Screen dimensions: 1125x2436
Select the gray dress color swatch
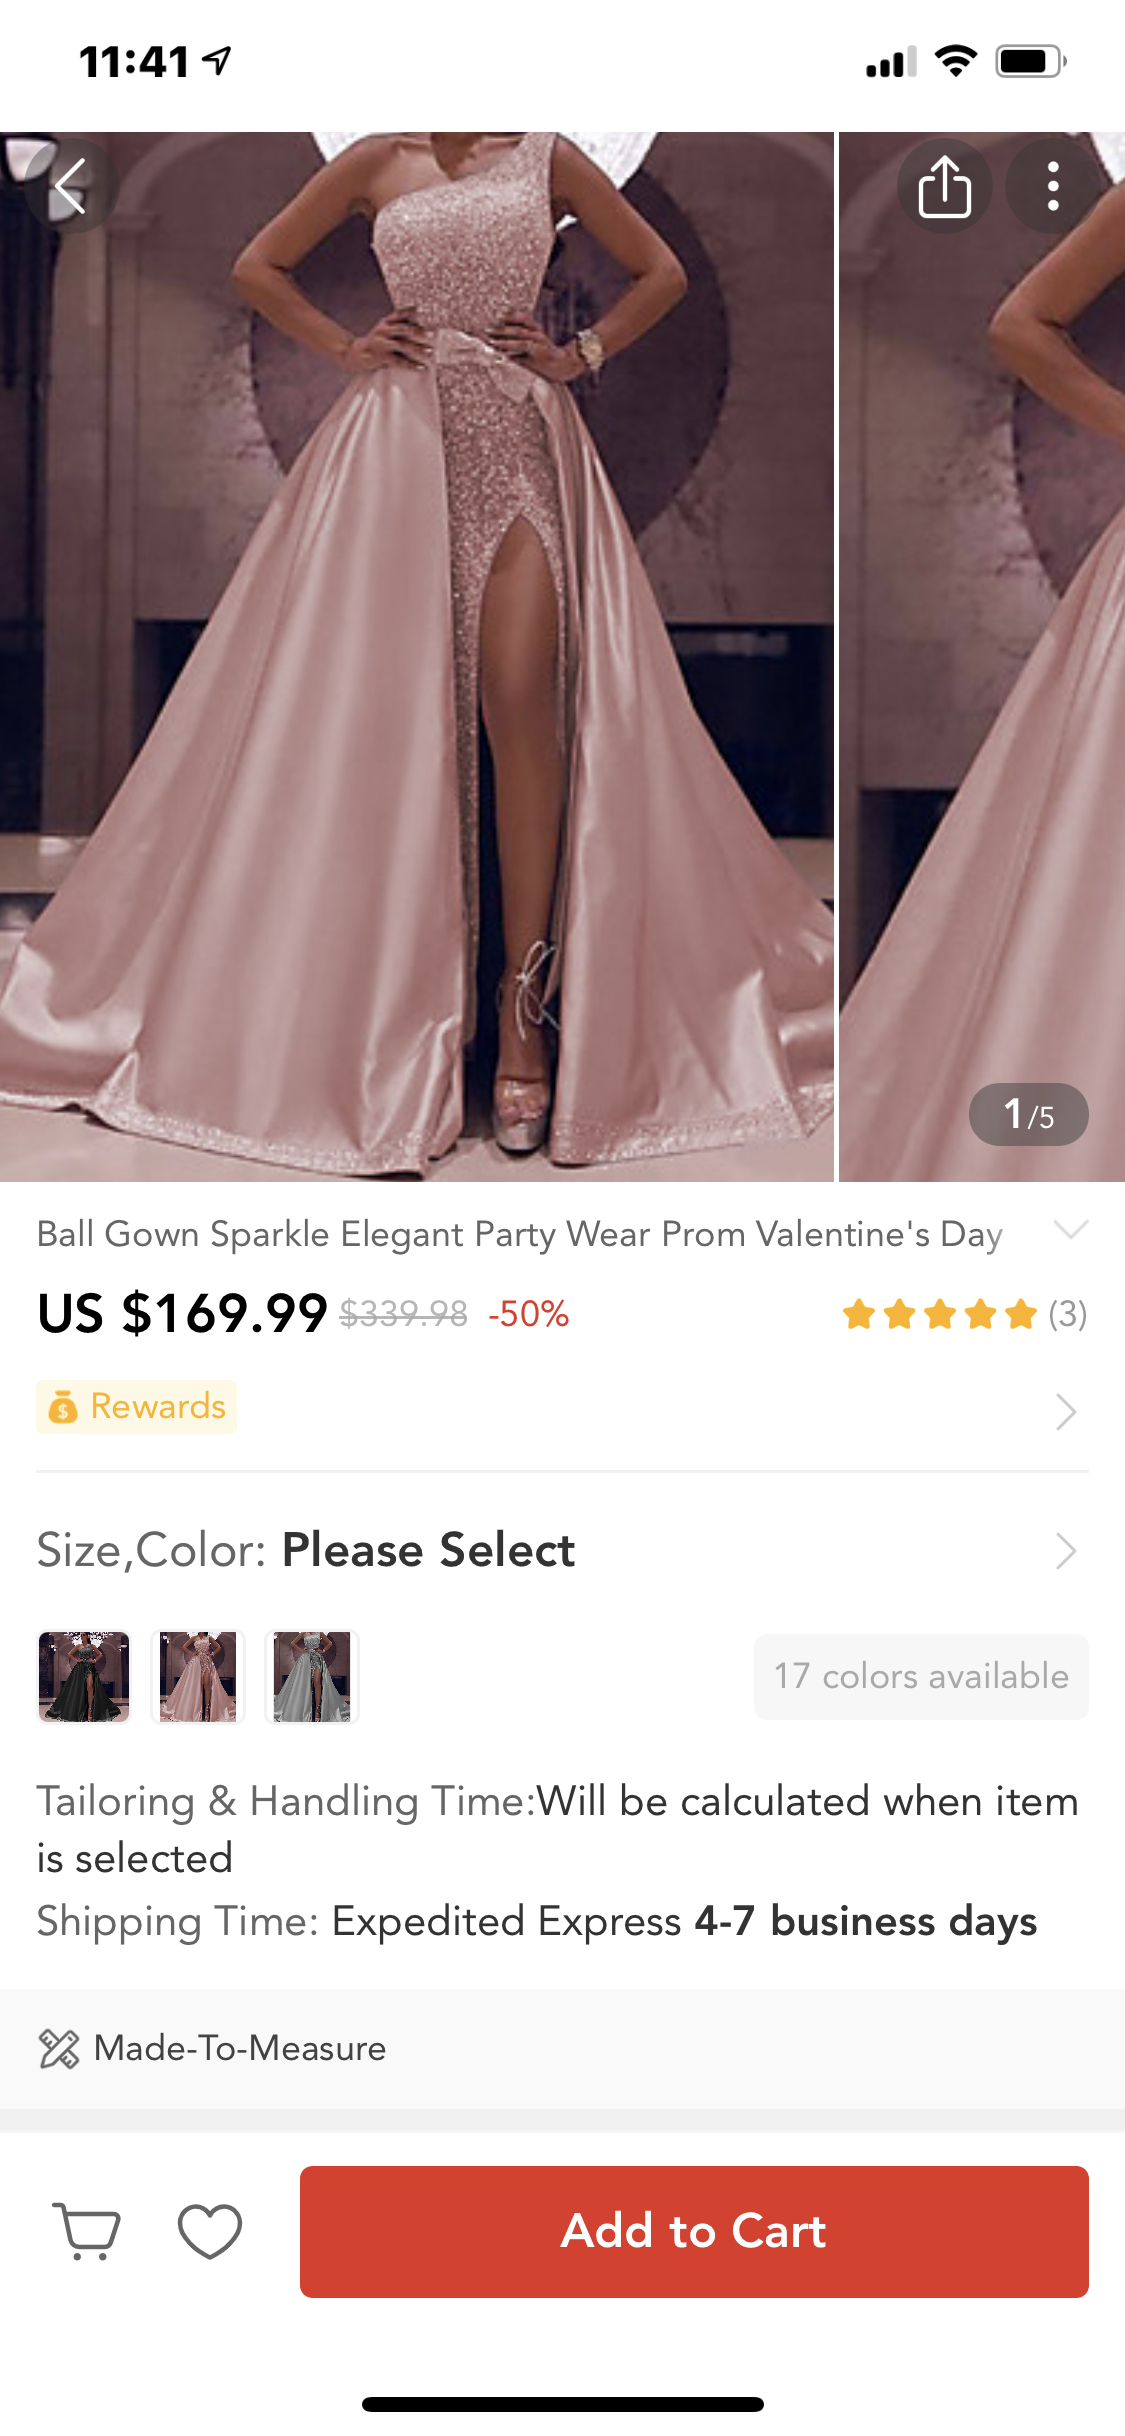[x=312, y=1677]
